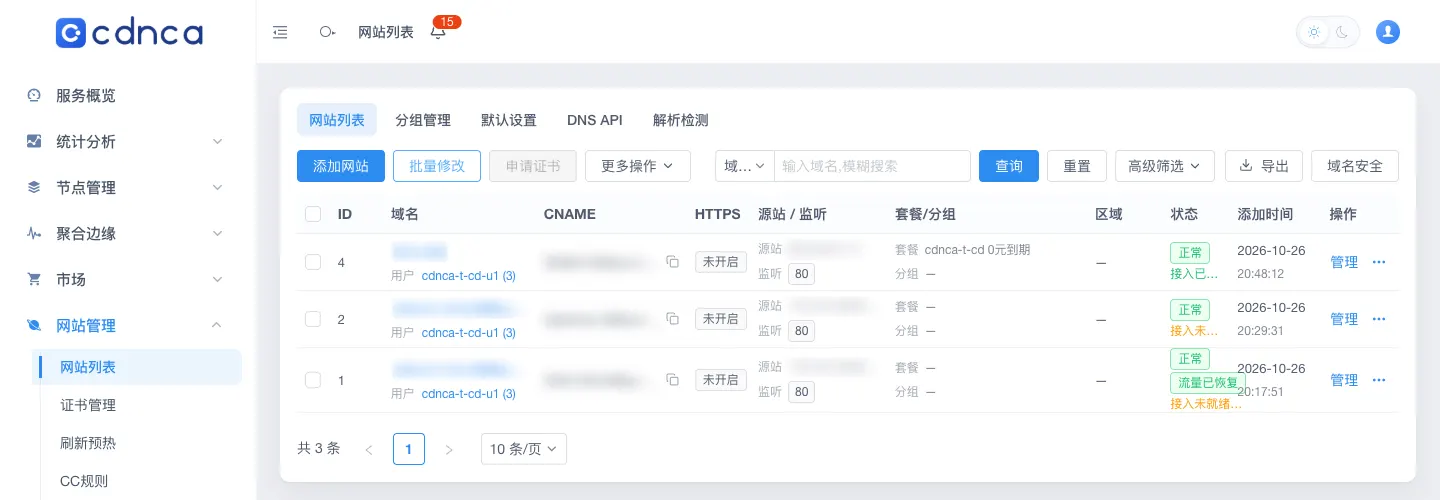Click the 服务概览 dashboard icon

pyautogui.click(x=34, y=96)
